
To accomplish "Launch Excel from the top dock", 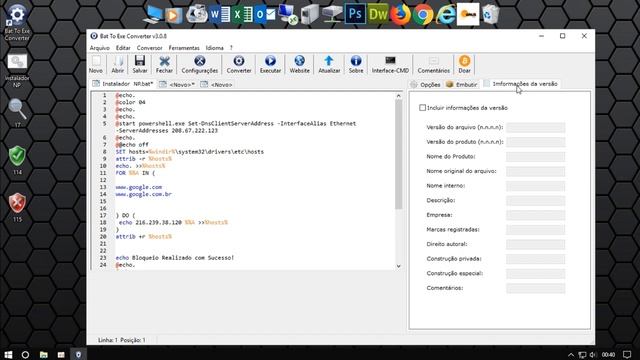I will [242, 14].
